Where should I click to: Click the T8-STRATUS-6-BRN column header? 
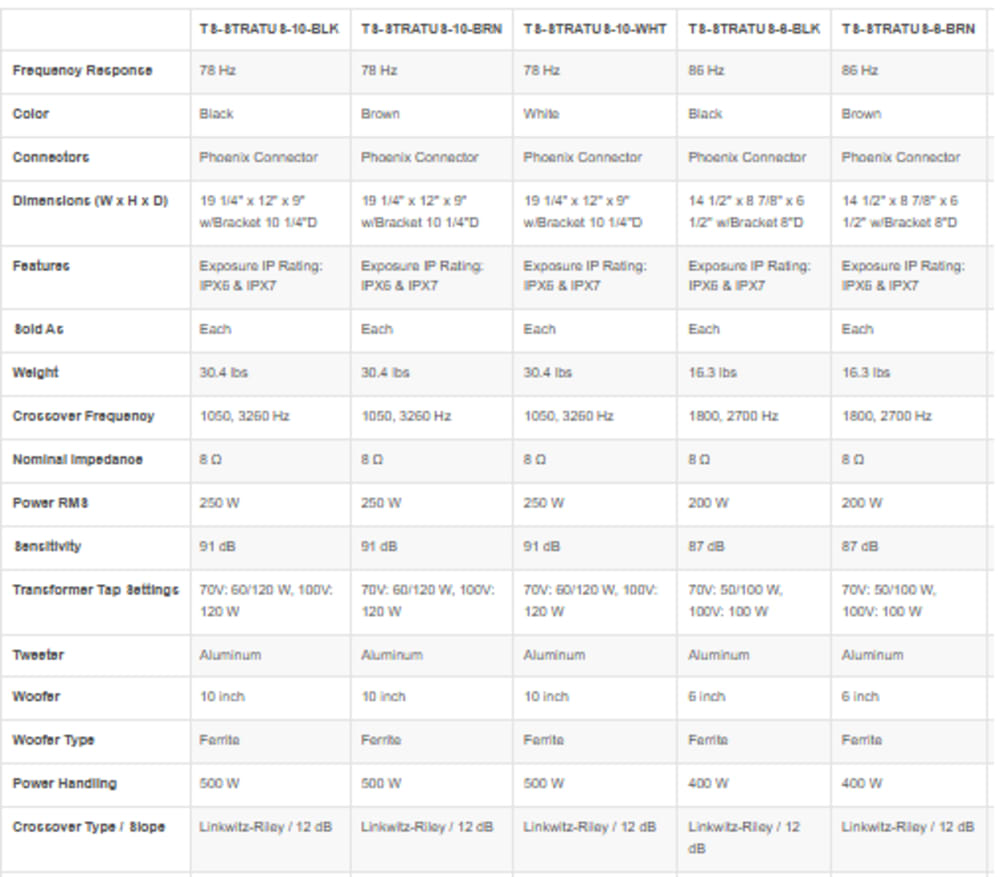point(908,29)
